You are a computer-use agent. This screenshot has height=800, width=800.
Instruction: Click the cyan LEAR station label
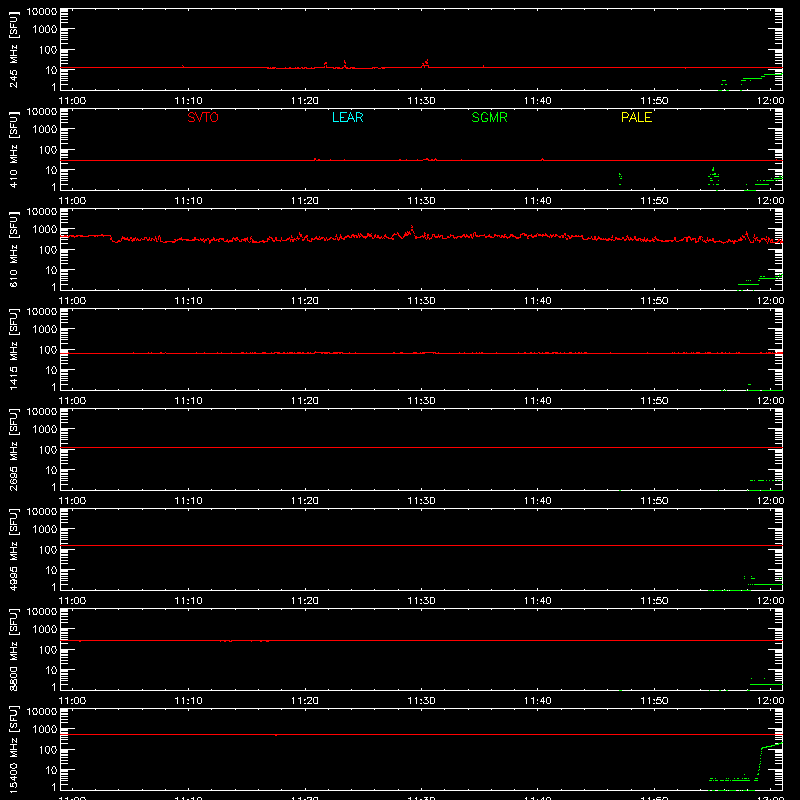click(347, 117)
